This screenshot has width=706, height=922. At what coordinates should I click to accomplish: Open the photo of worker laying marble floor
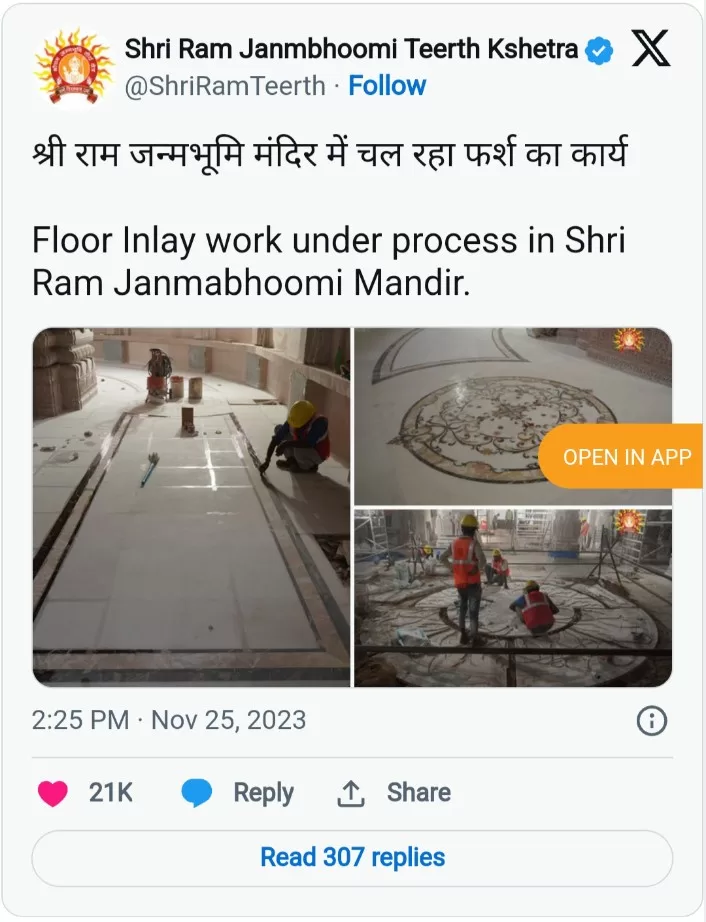coord(191,507)
